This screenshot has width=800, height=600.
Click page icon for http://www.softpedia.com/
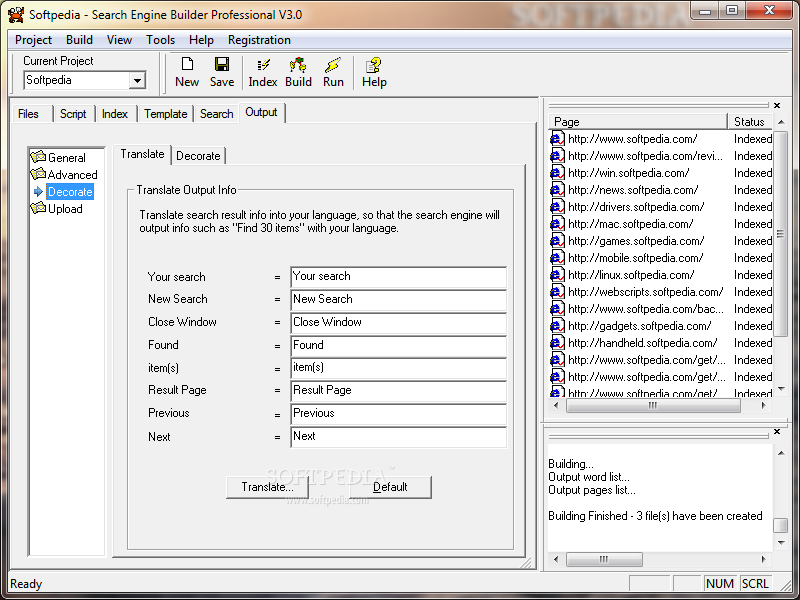[x=557, y=139]
